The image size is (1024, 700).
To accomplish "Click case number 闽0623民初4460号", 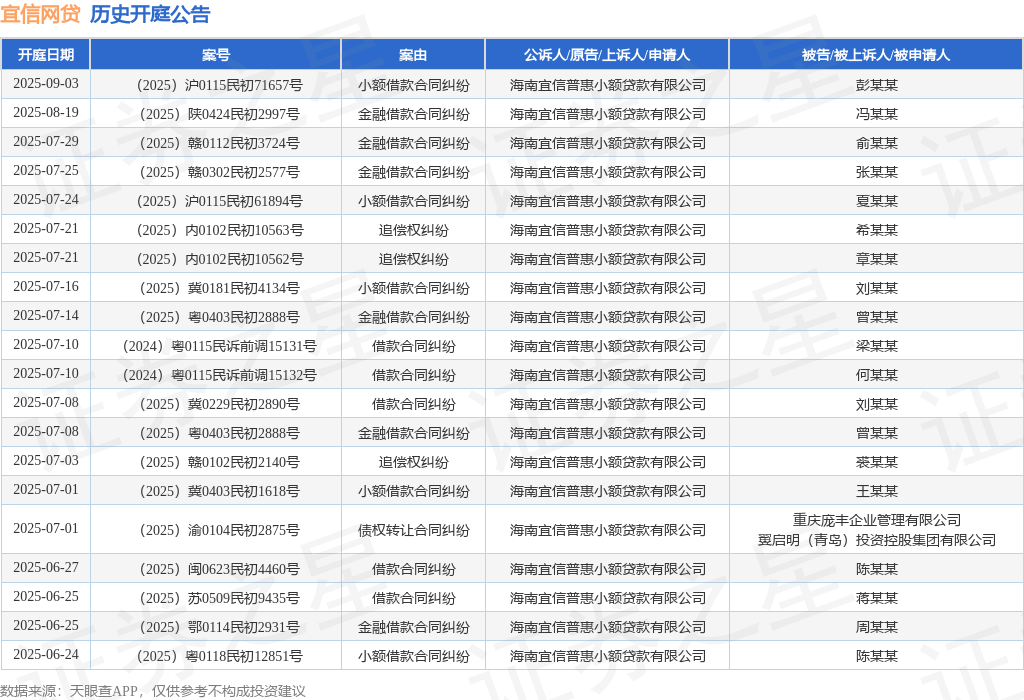I will click(219, 569).
